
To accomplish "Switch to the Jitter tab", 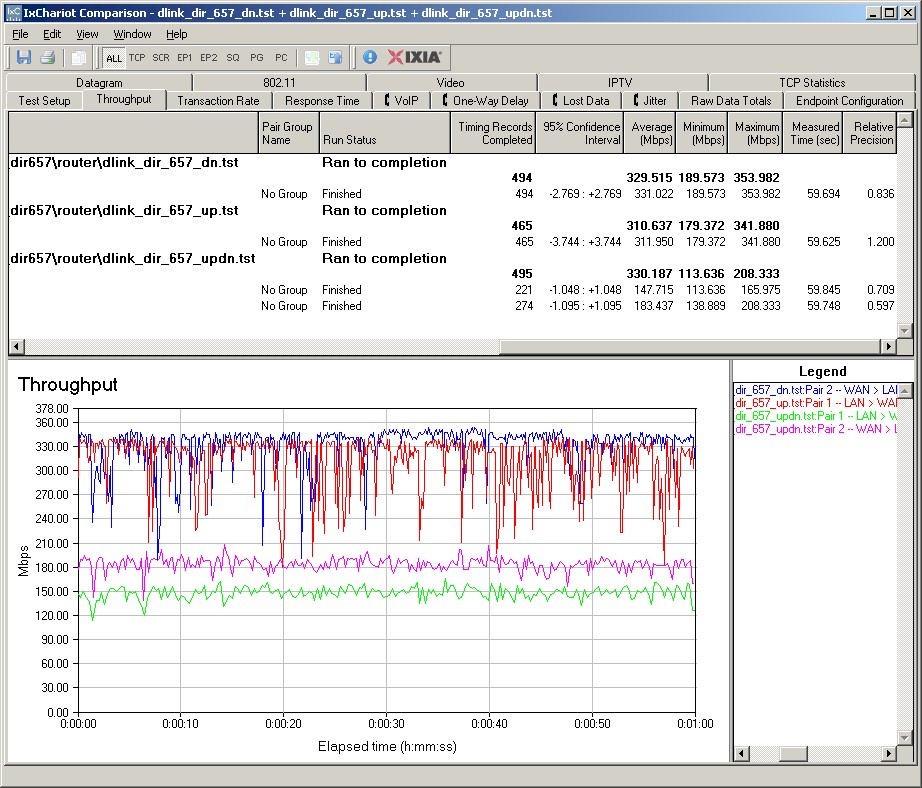I will click(x=650, y=101).
